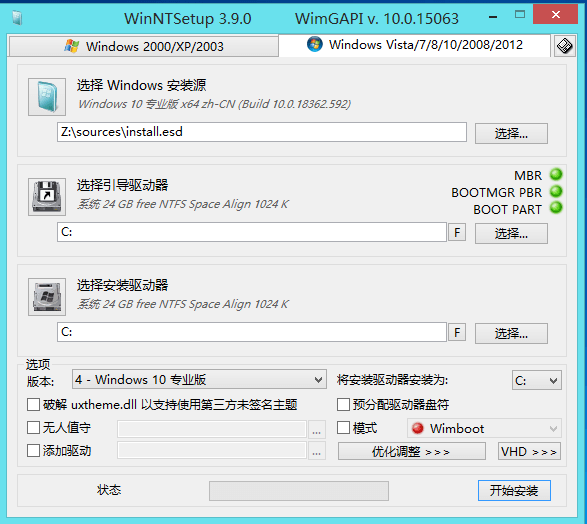Open 优化调整 >>> tweaks button
Viewport: 587px width, 524px height.
tap(412, 451)
